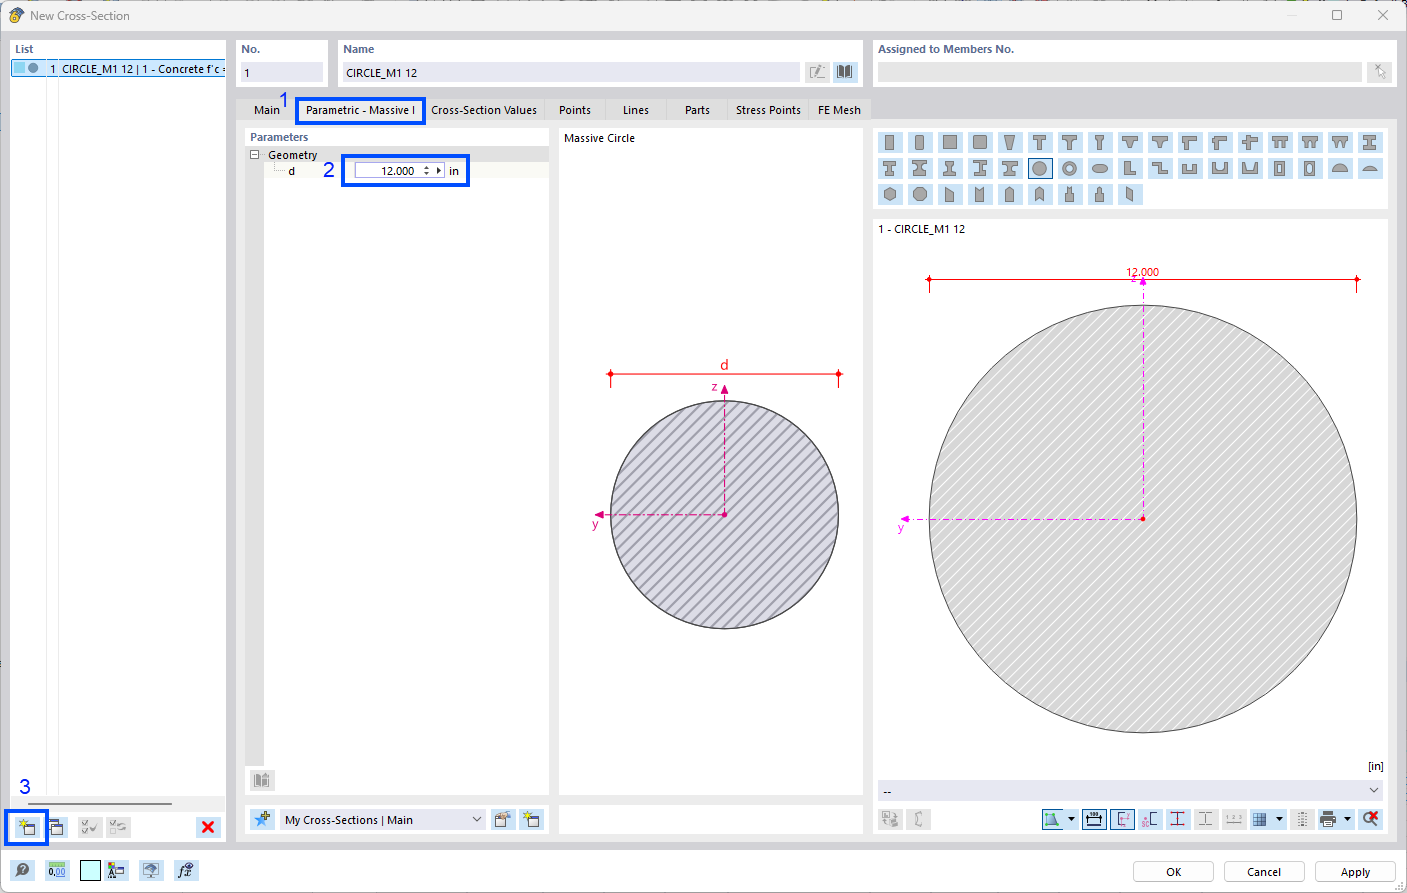The image size is (1407, 893).
Task: Select the hollow circle cross-section shape
Action: click(1068, 168)
